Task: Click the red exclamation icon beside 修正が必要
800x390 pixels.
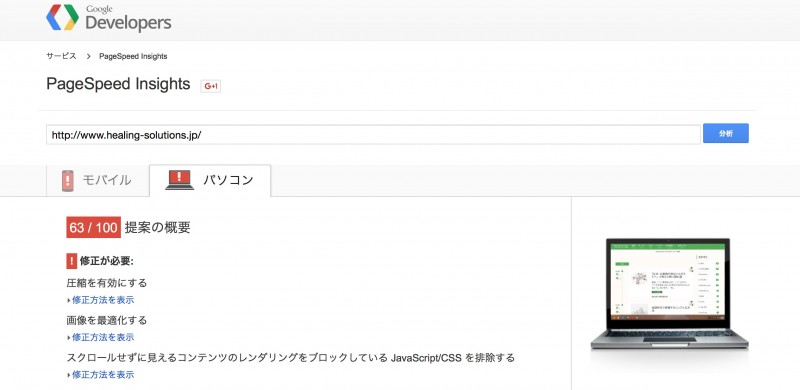Action: coord(71,261)
